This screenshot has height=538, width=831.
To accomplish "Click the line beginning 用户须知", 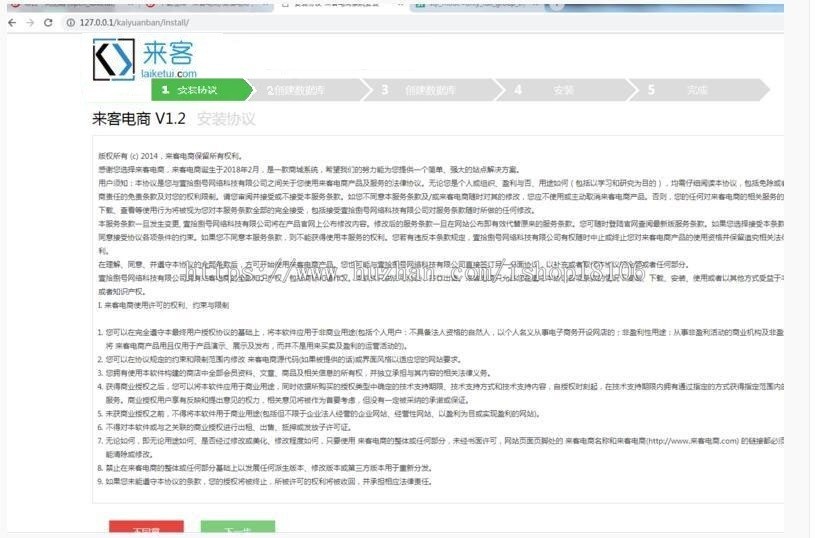I will [441, 183].
